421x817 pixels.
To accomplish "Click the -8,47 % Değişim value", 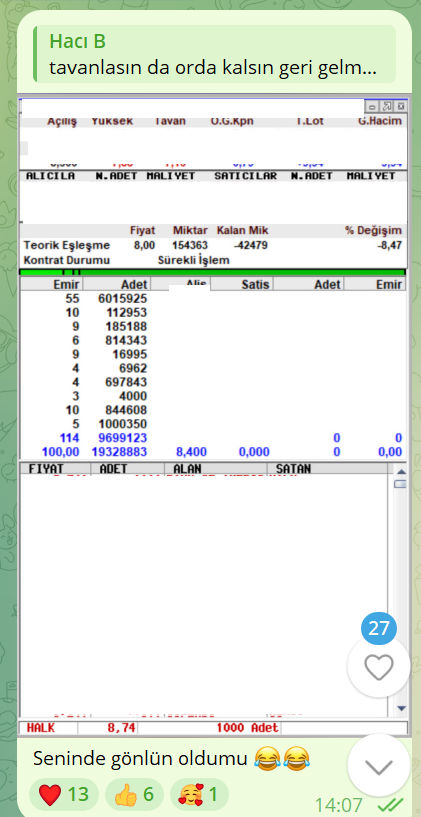I will pyautogui.click(x=389, y=245).
